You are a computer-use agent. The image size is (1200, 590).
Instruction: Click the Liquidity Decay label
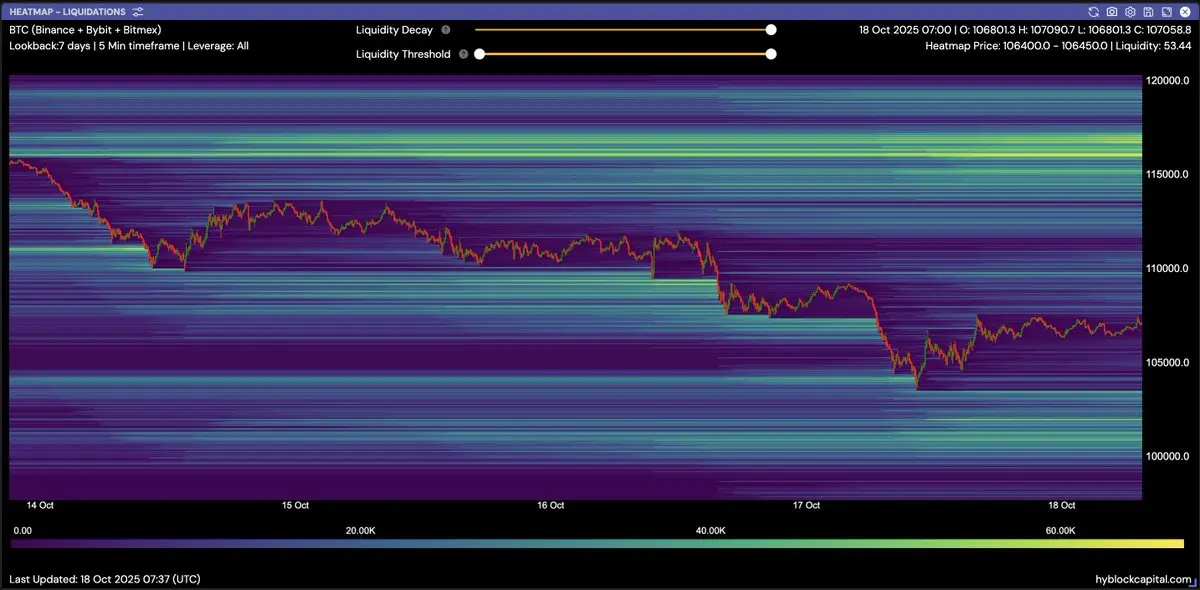coord(394,30)
